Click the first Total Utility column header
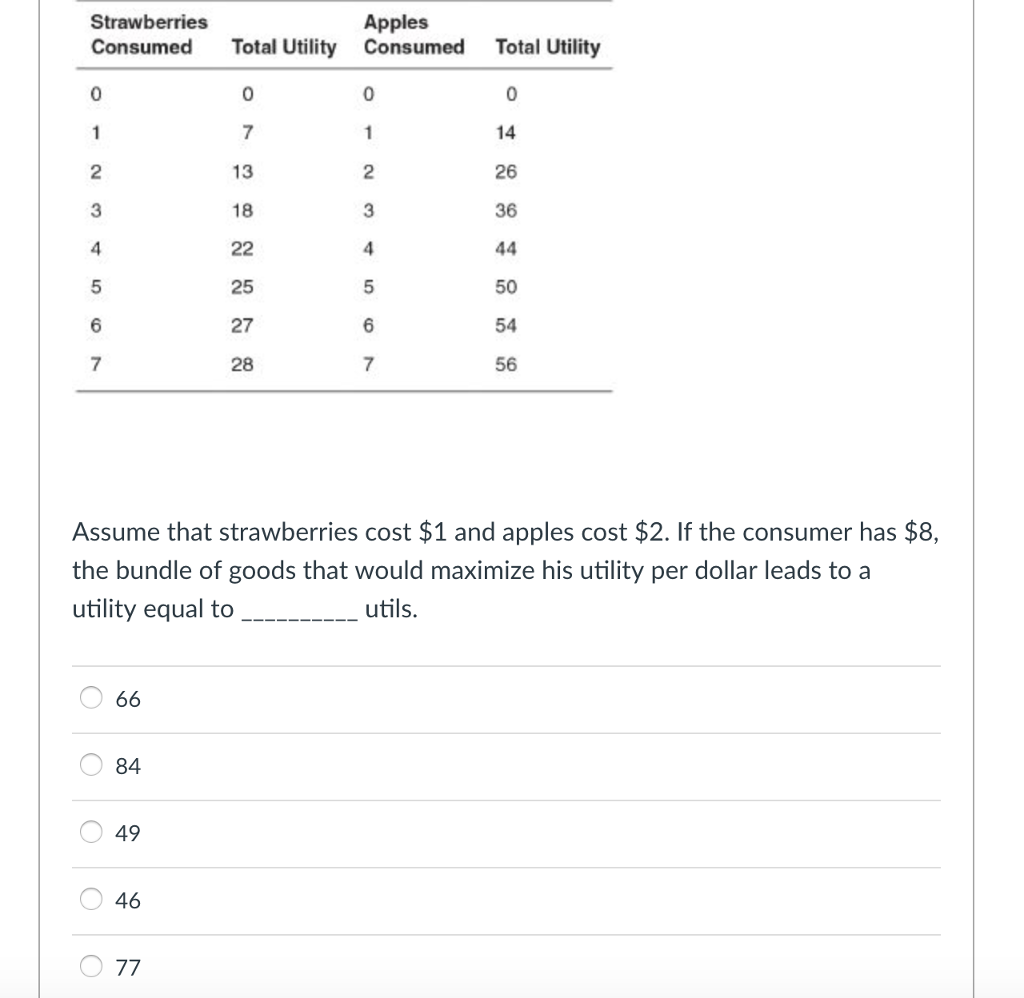The image size is (1024, 998). coord(282,46)
